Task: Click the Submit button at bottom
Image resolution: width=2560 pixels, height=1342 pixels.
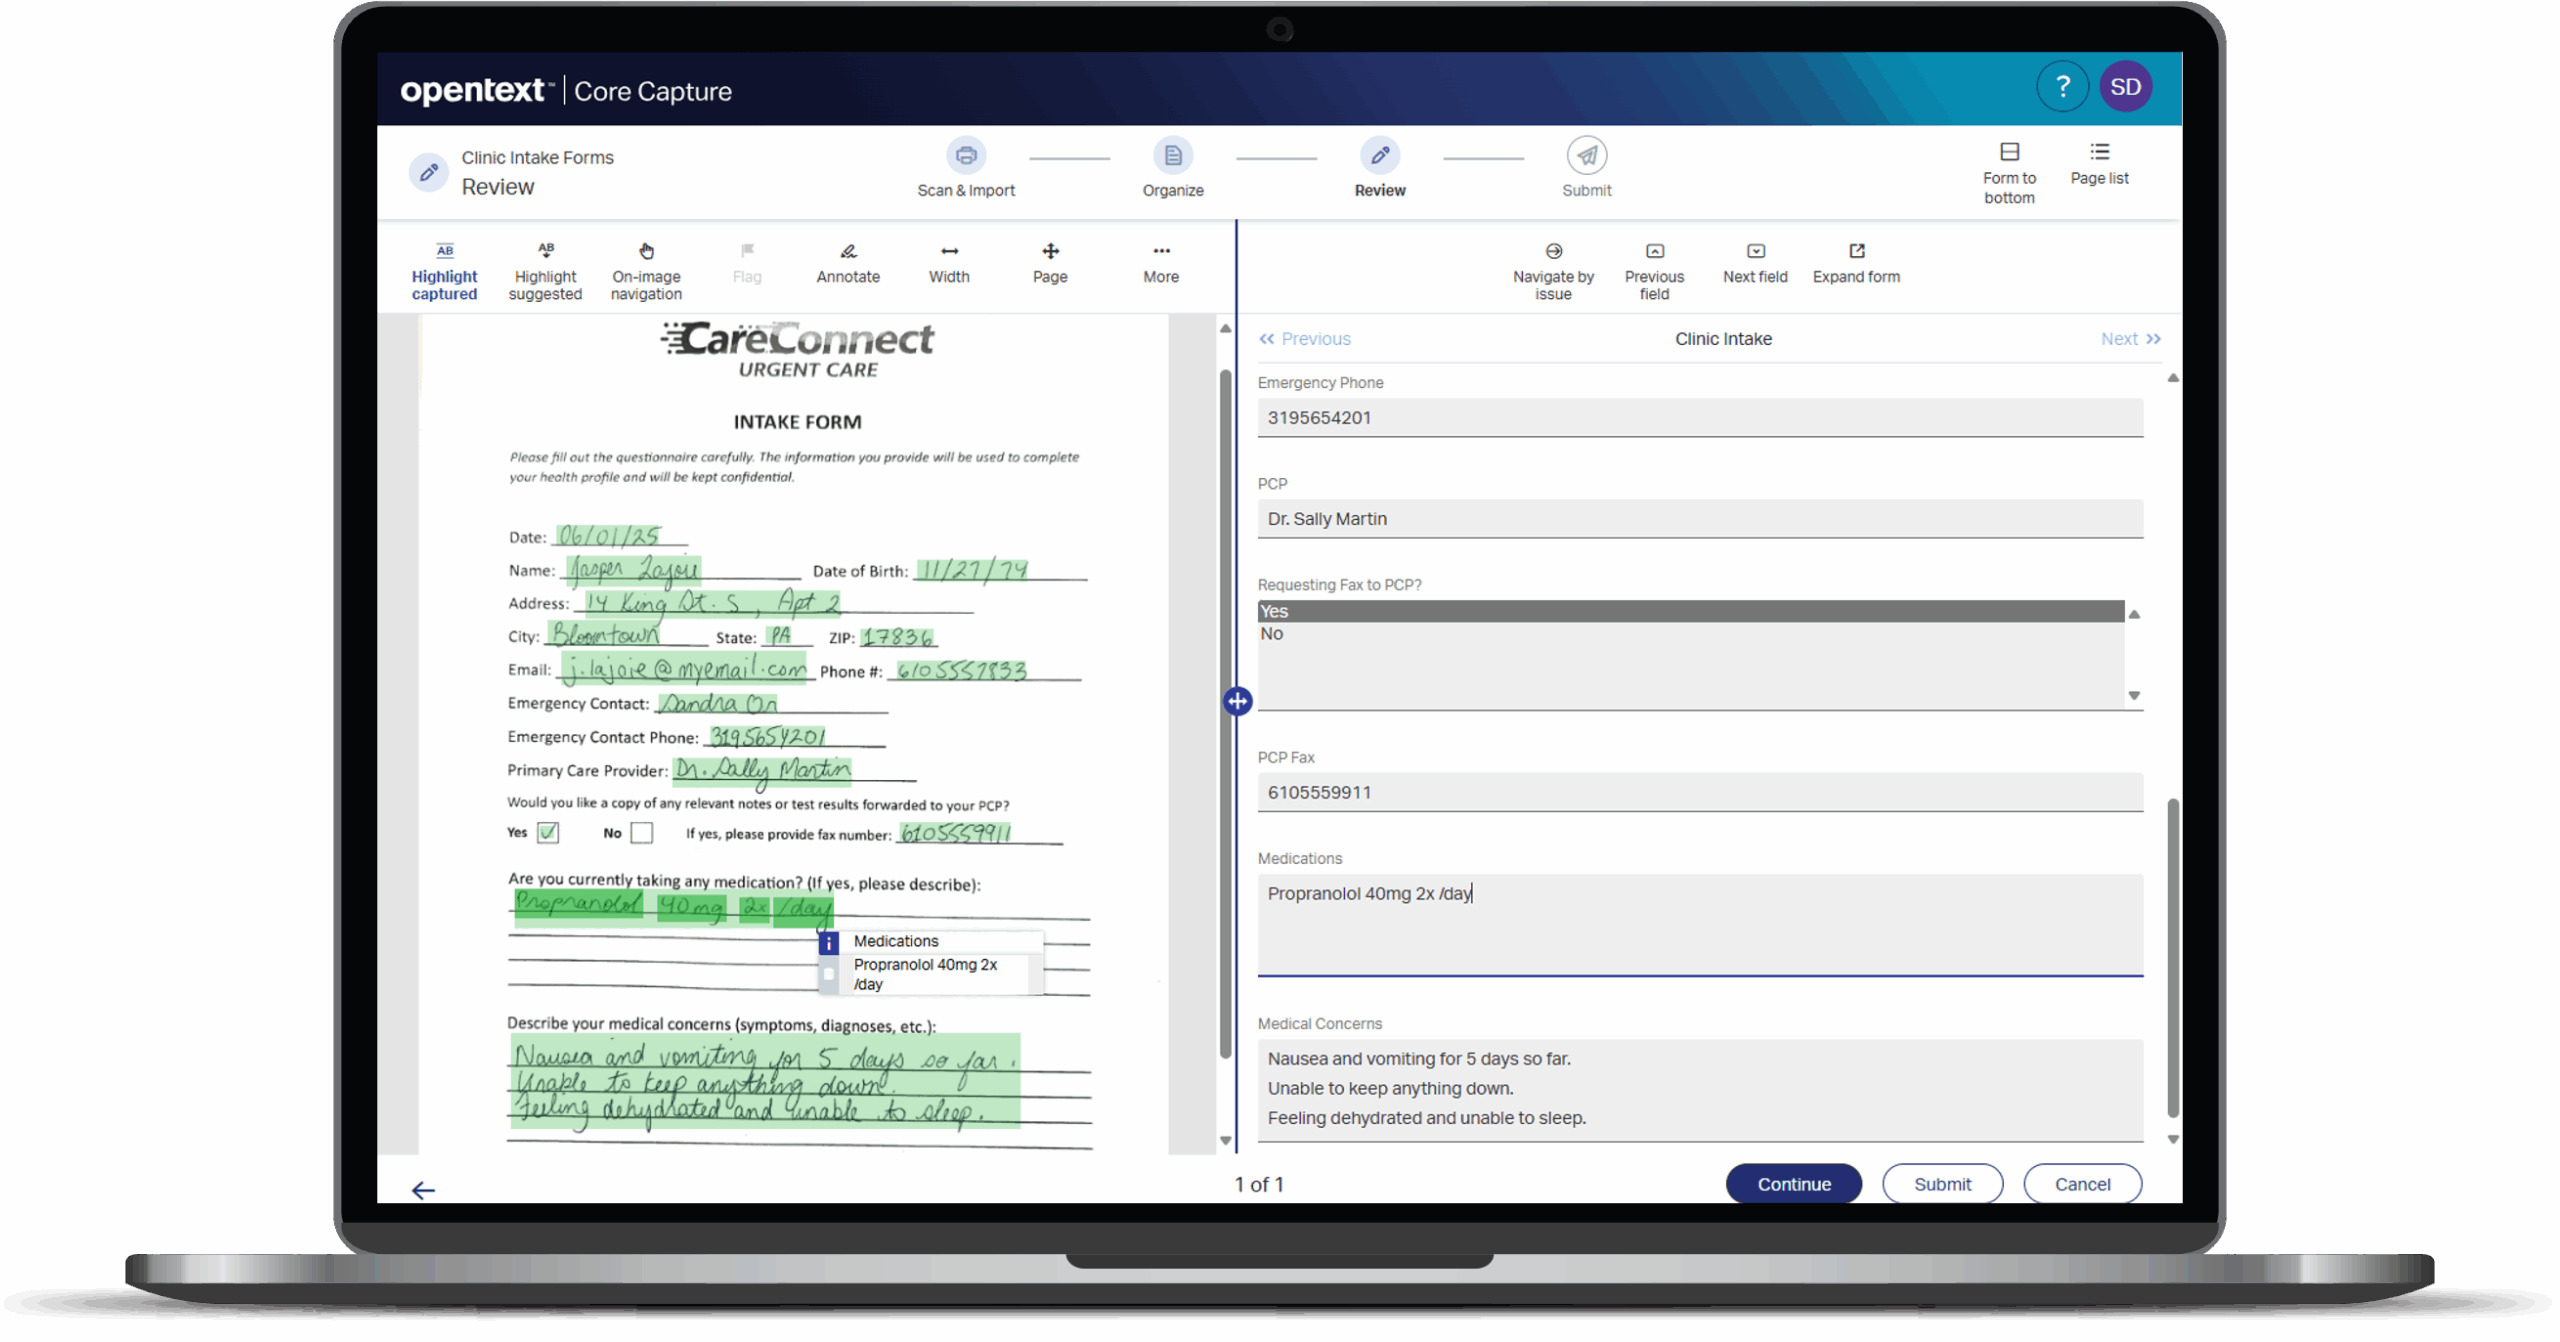Action: pos(1941,1184)
